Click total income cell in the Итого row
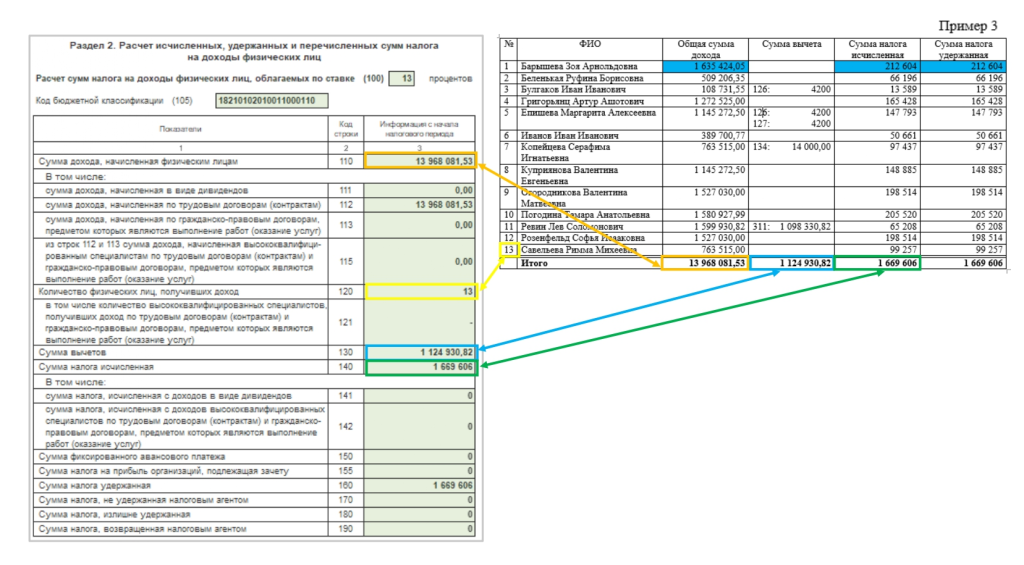Viewport: 1024px width, 565px height. pyautogui.click(x=705, y=263)
